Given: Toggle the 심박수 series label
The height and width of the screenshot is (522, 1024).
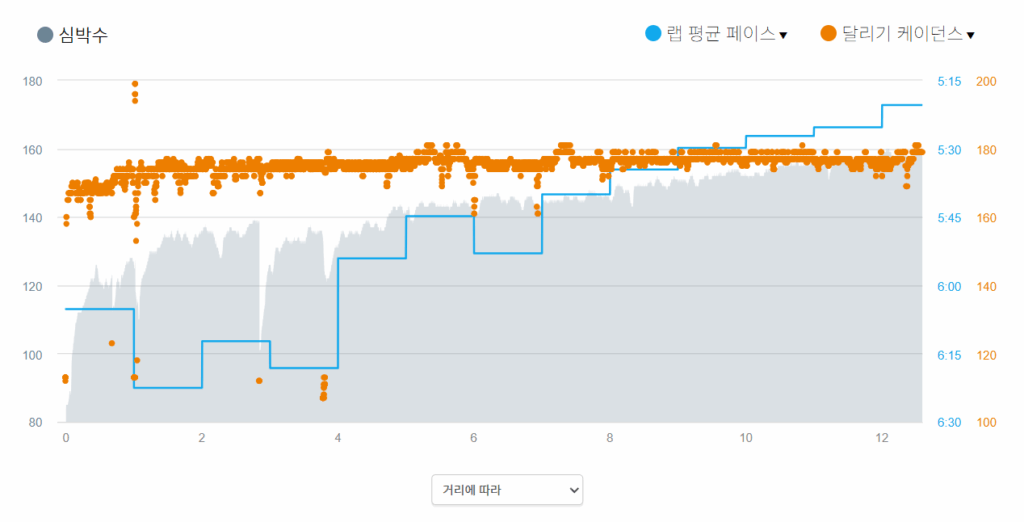Looking at the screenshot, I should pos(83,35).
